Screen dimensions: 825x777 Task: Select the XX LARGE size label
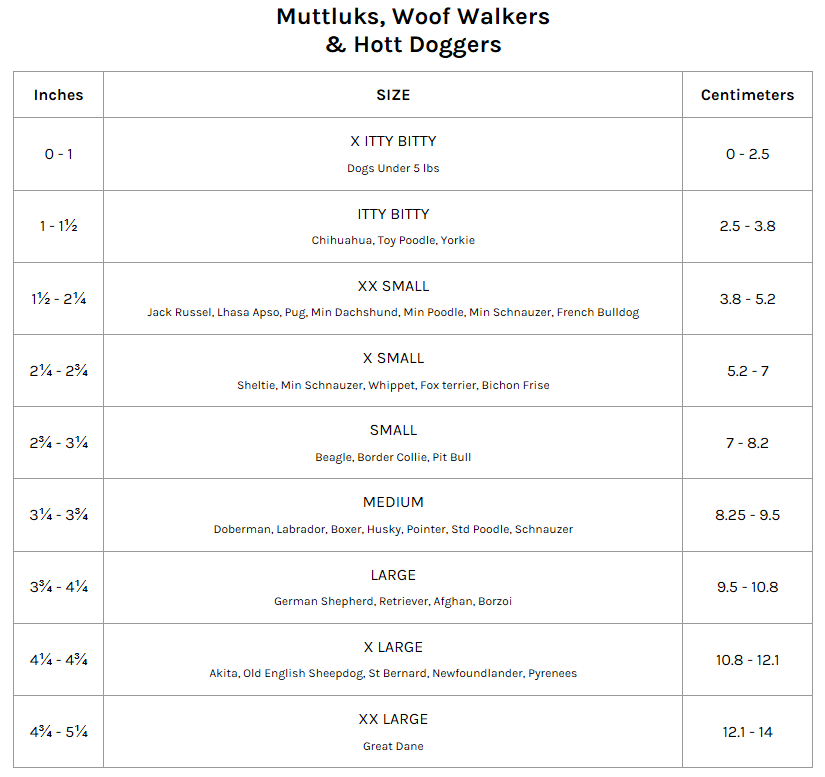pos(393,719)
